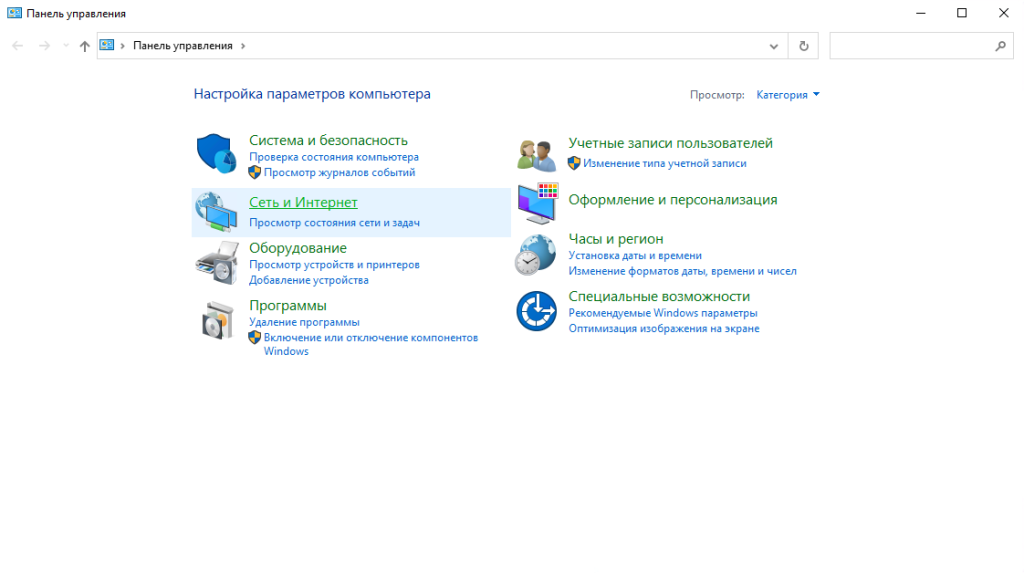
Task: Click shield icon beside Включение или отключение компонентов
Action: (x=255, y=338)
